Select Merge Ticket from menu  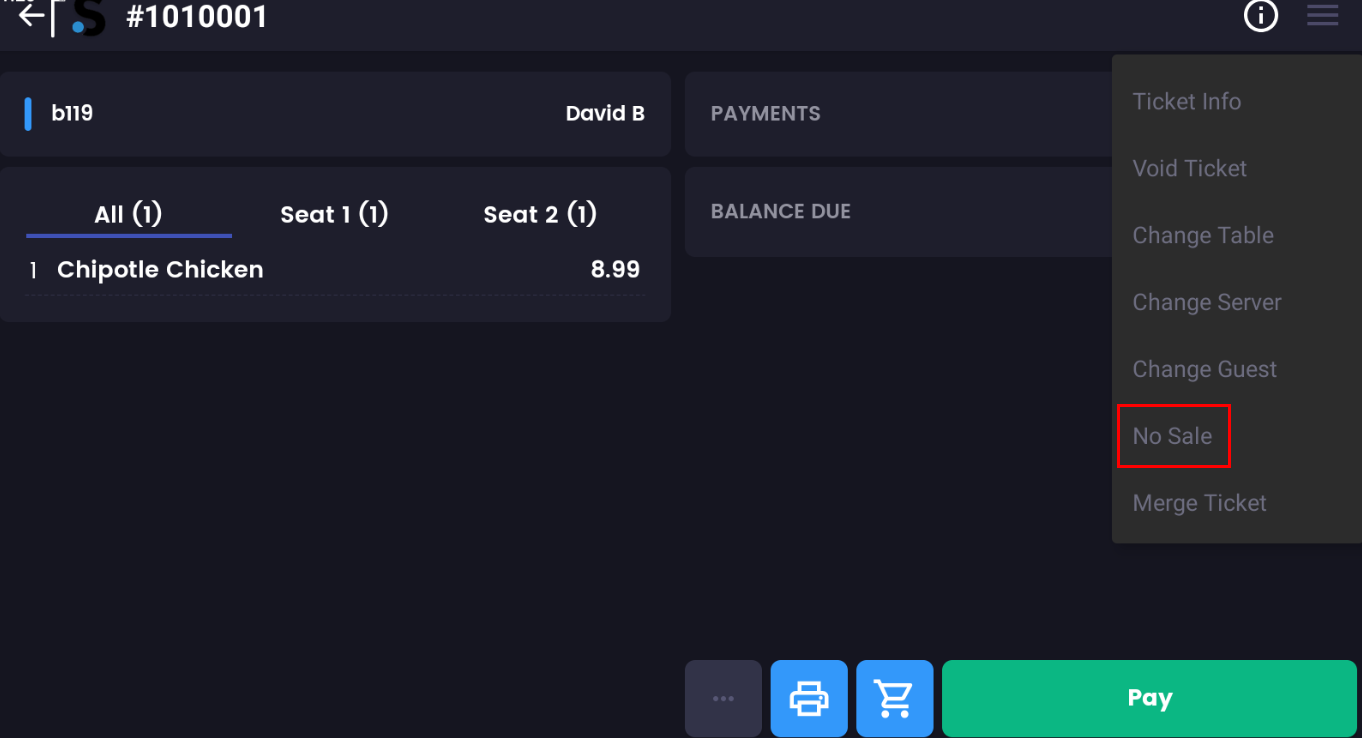(1199, 504)
